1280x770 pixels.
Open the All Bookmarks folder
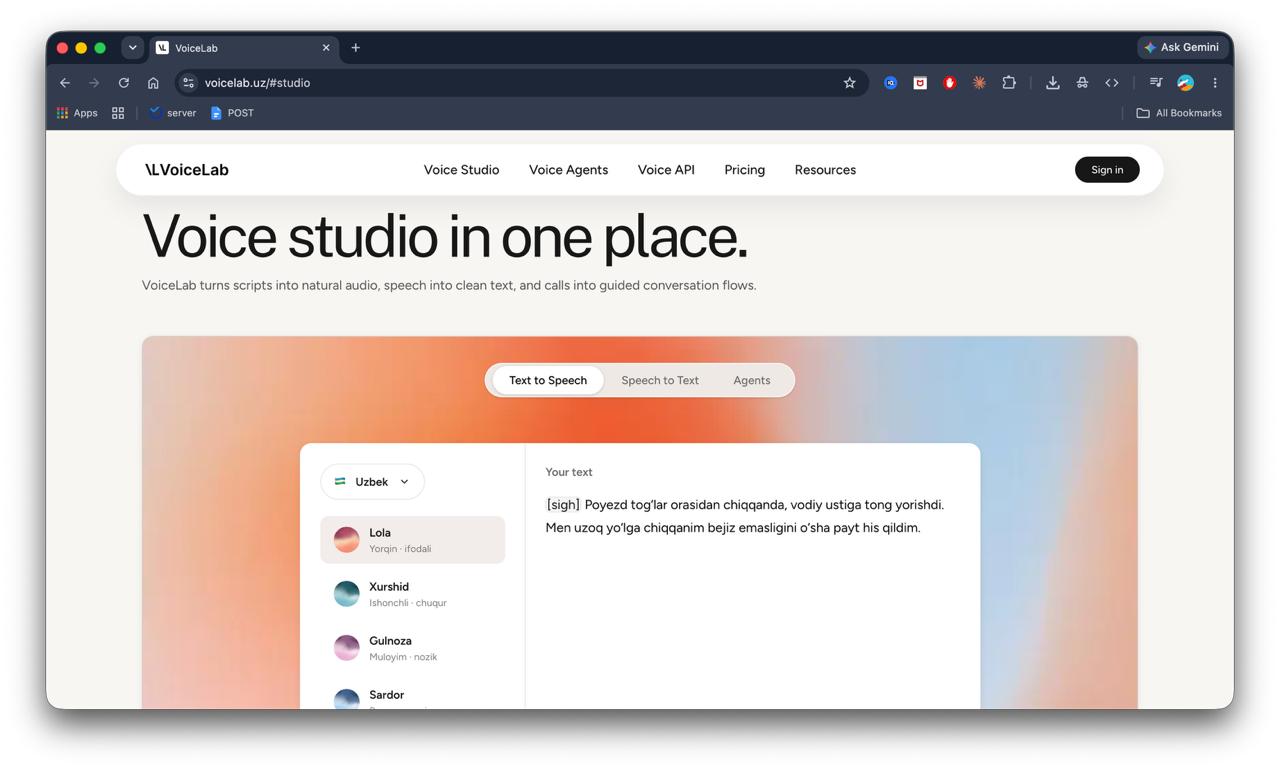coord(1179,113)
